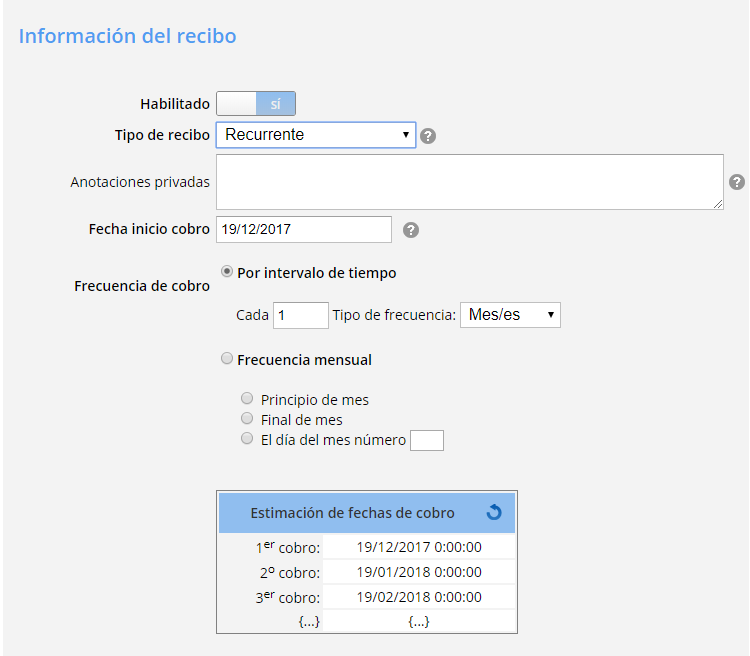Screen dimensions: 750x656
Task: Click the 3er cobro date 19/02/2018
Action: coord(419,597)
